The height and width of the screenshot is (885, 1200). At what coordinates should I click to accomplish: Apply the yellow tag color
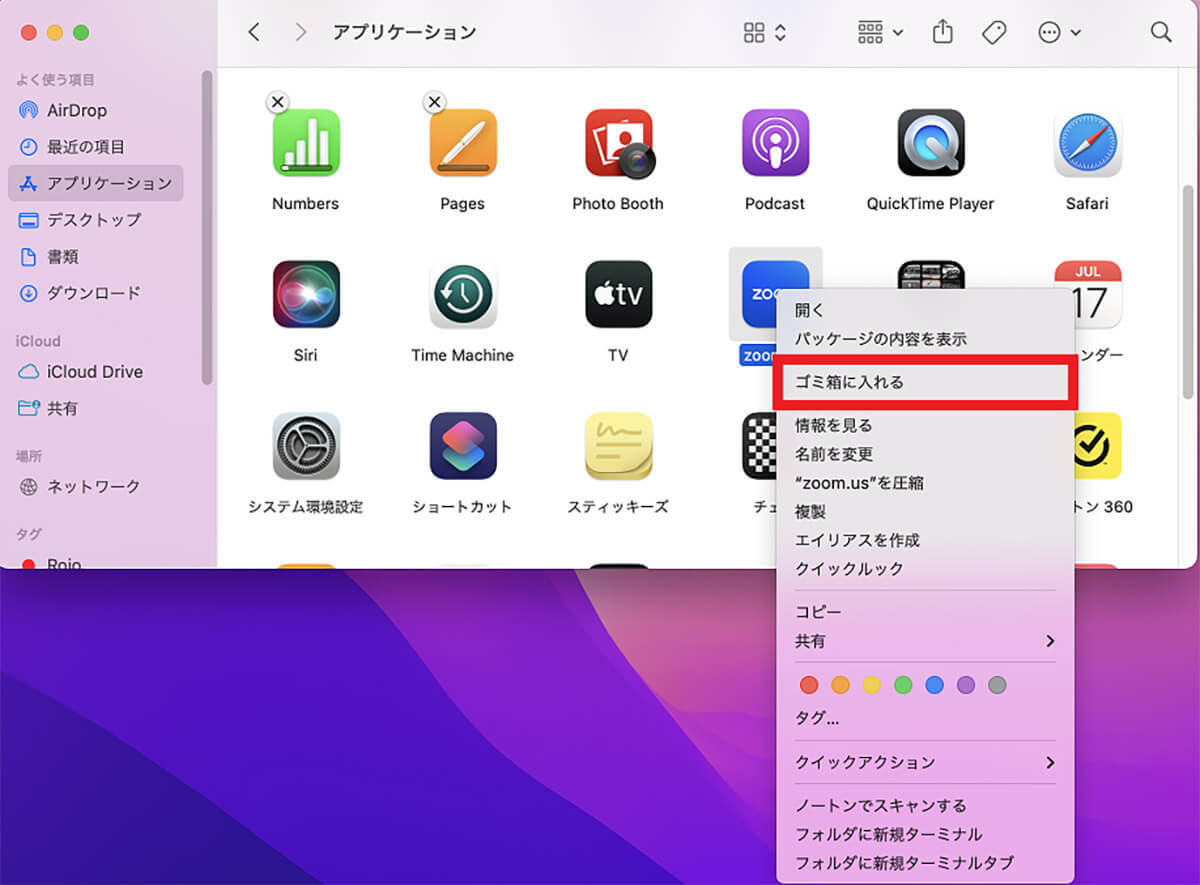(872, 685)
